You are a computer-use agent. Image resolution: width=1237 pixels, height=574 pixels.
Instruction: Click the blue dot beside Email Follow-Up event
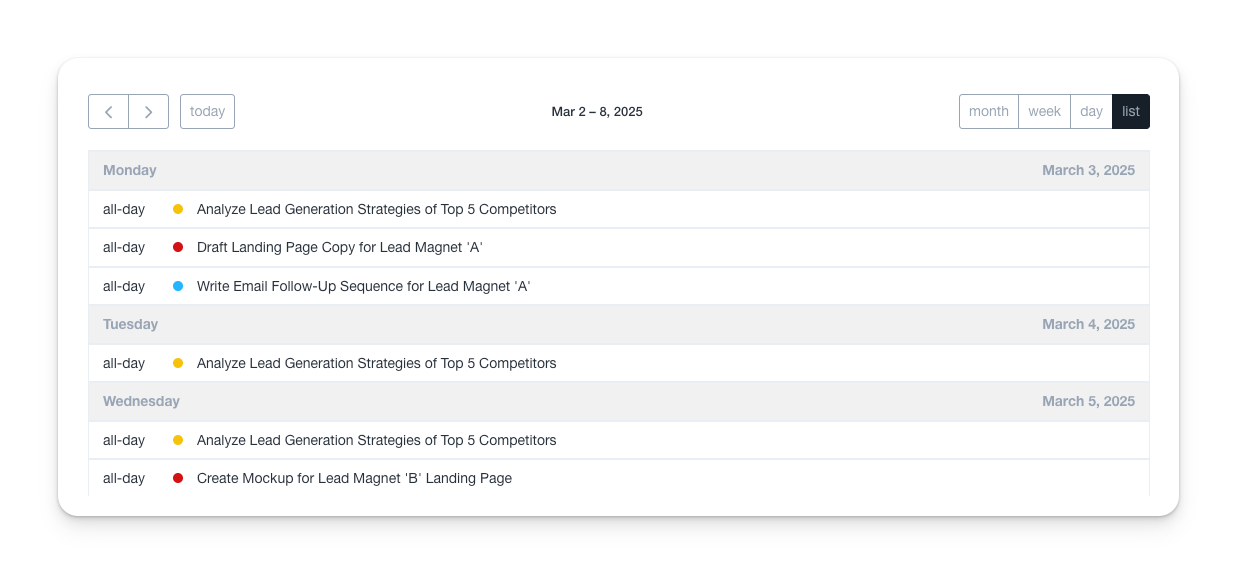(178, 286)
